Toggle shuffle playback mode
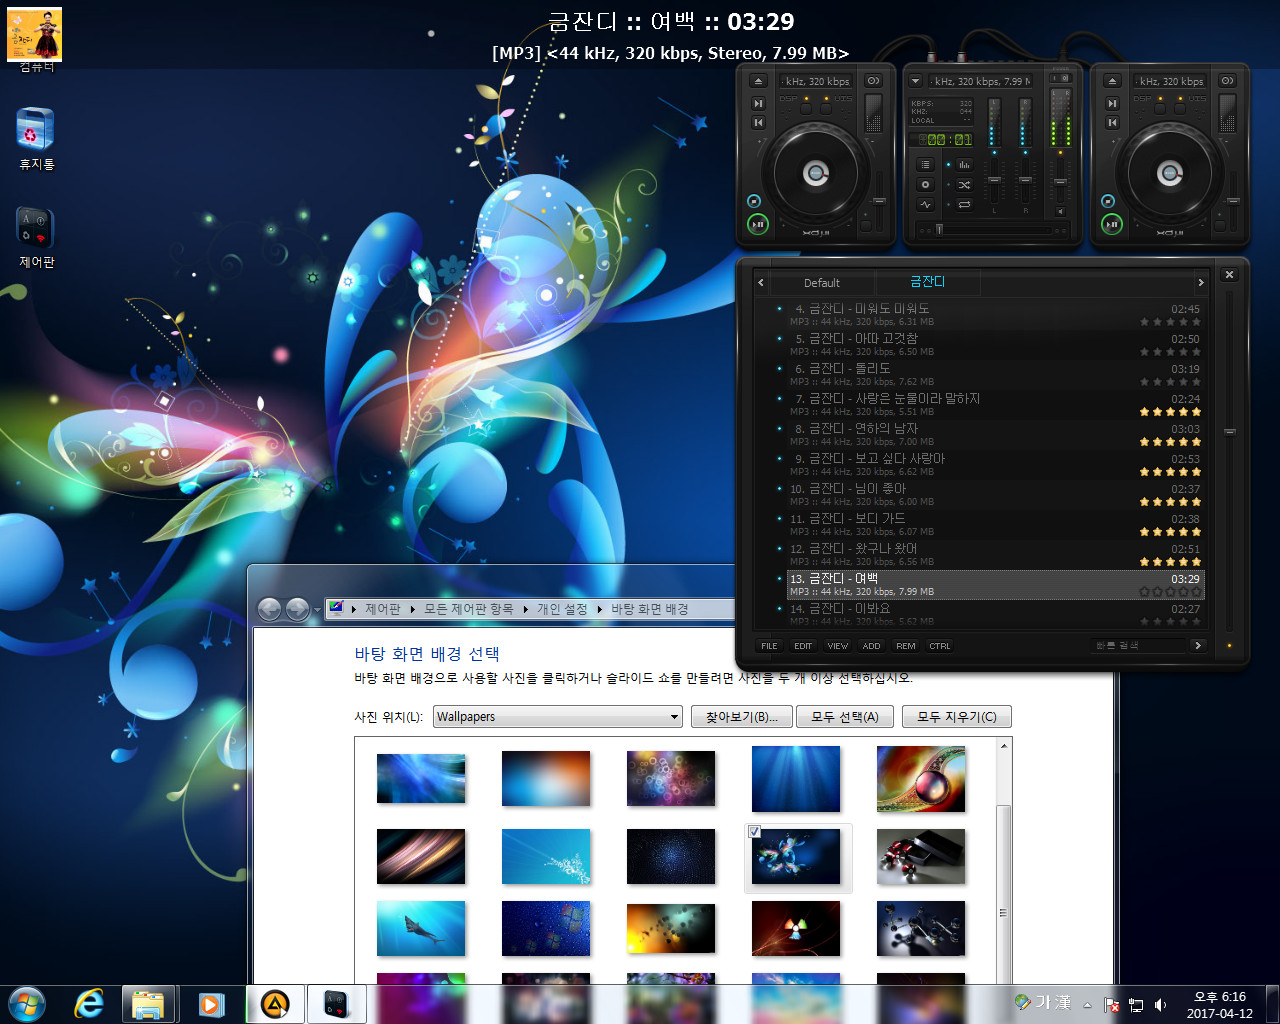Screen dimensions: 1280x1024 click(x=964, y=185)
